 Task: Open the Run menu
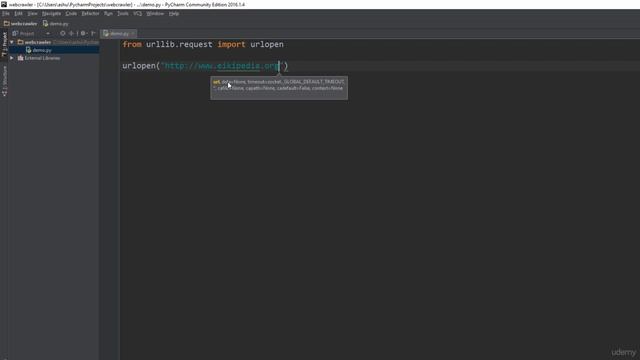pyautogui.click(x=108, y=13)
